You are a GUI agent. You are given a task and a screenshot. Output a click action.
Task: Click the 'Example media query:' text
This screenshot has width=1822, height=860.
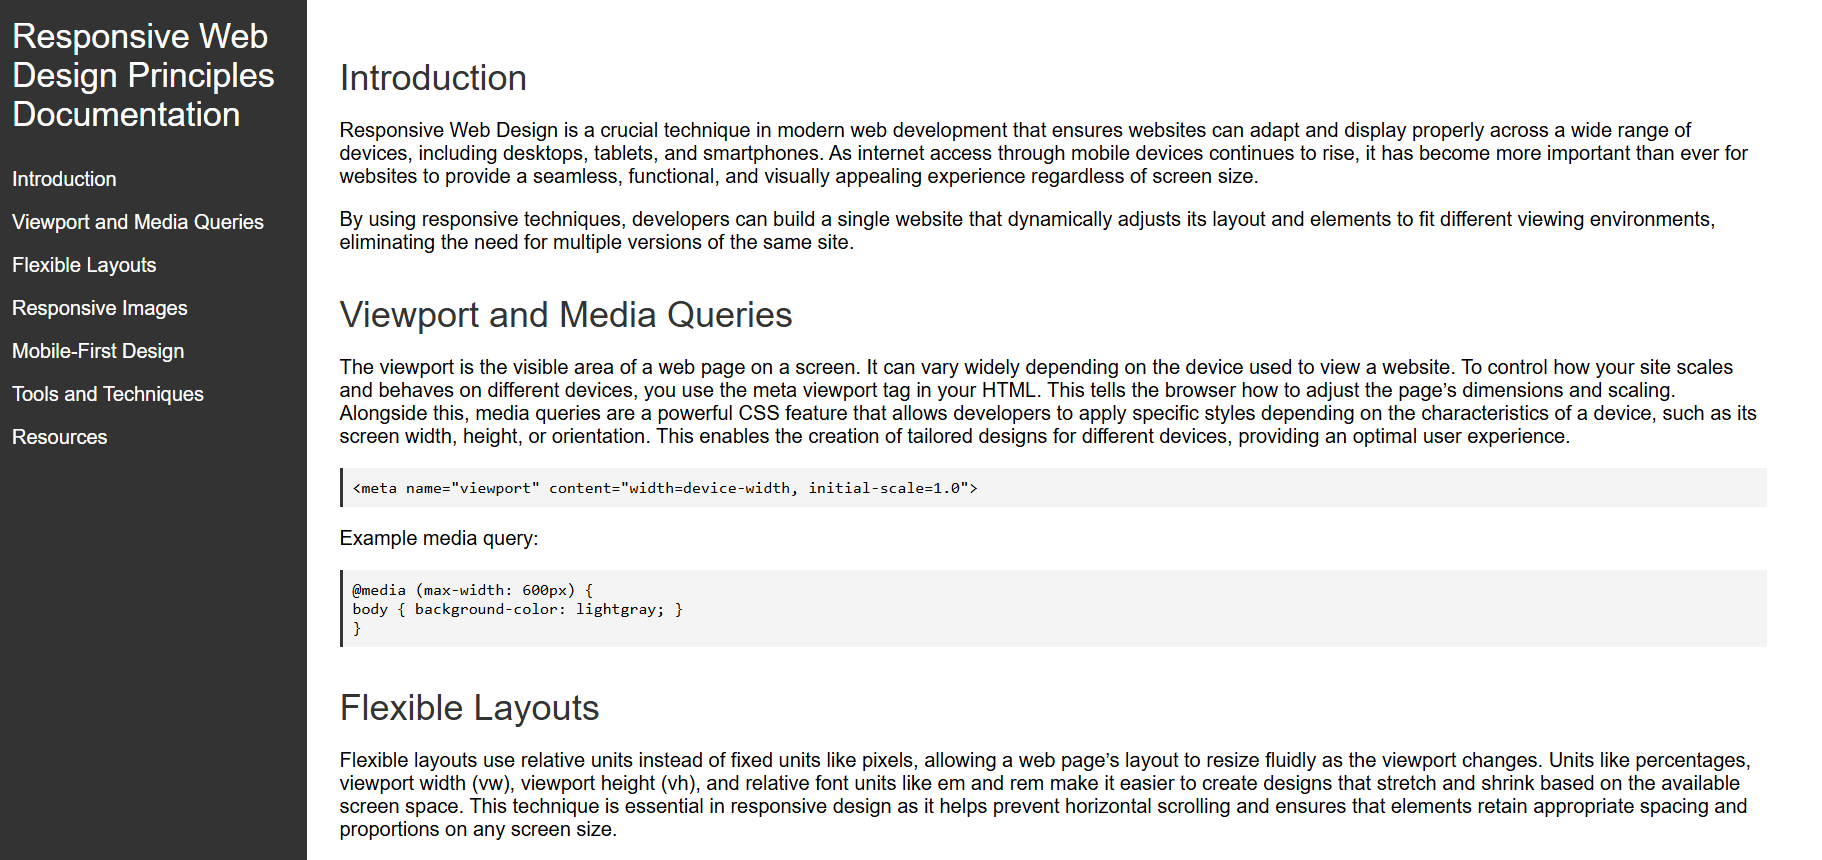coord(439,538)
